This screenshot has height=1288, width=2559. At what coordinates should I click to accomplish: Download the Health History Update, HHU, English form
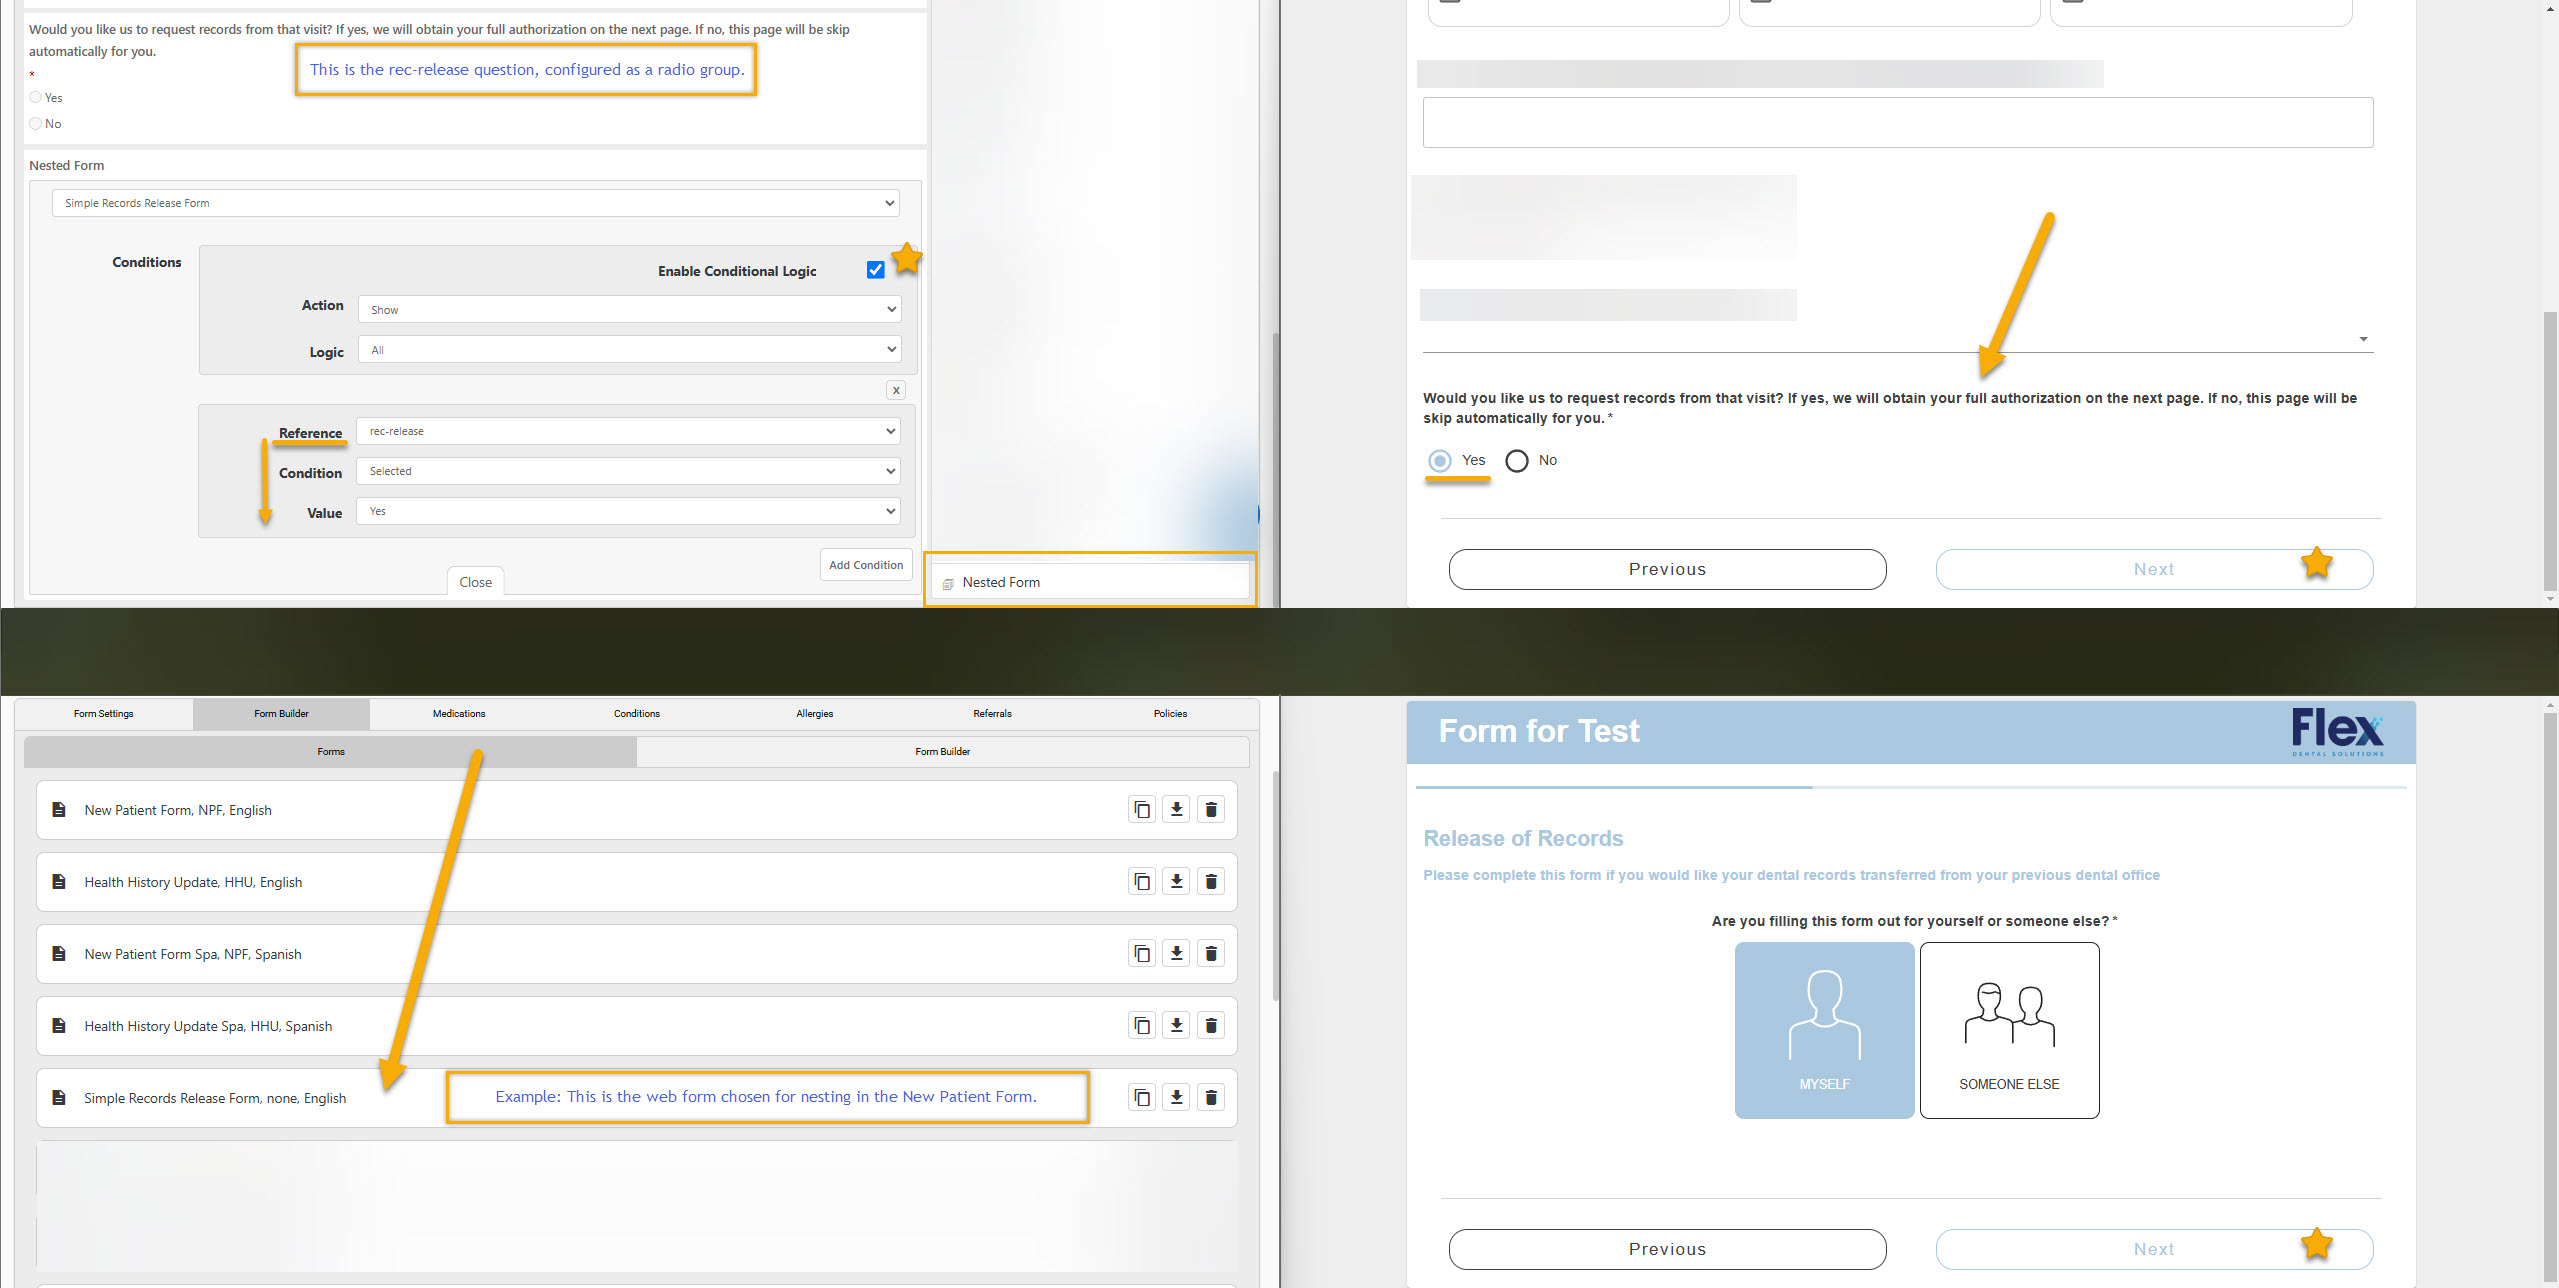pyautogui.click(x=1176, y=882)
